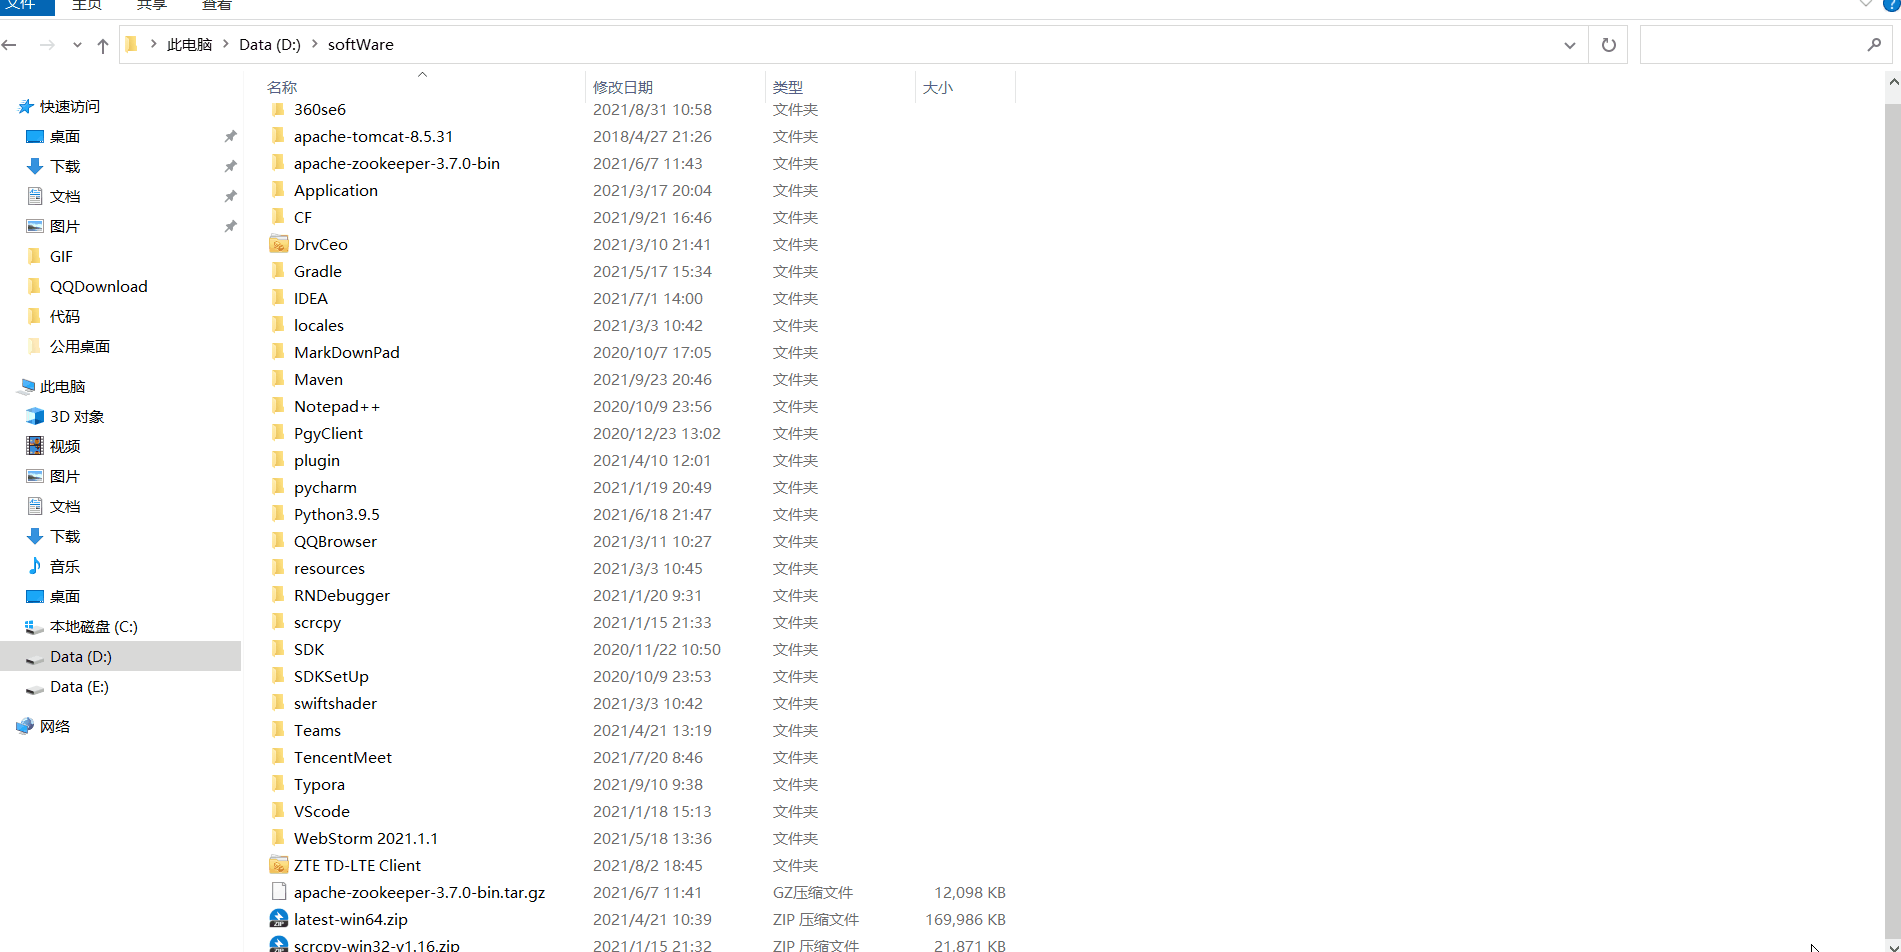The width and height of the screenshot is (1901, 952).
Task: Open GIF folder in sidebar
Action: point(61,257)
